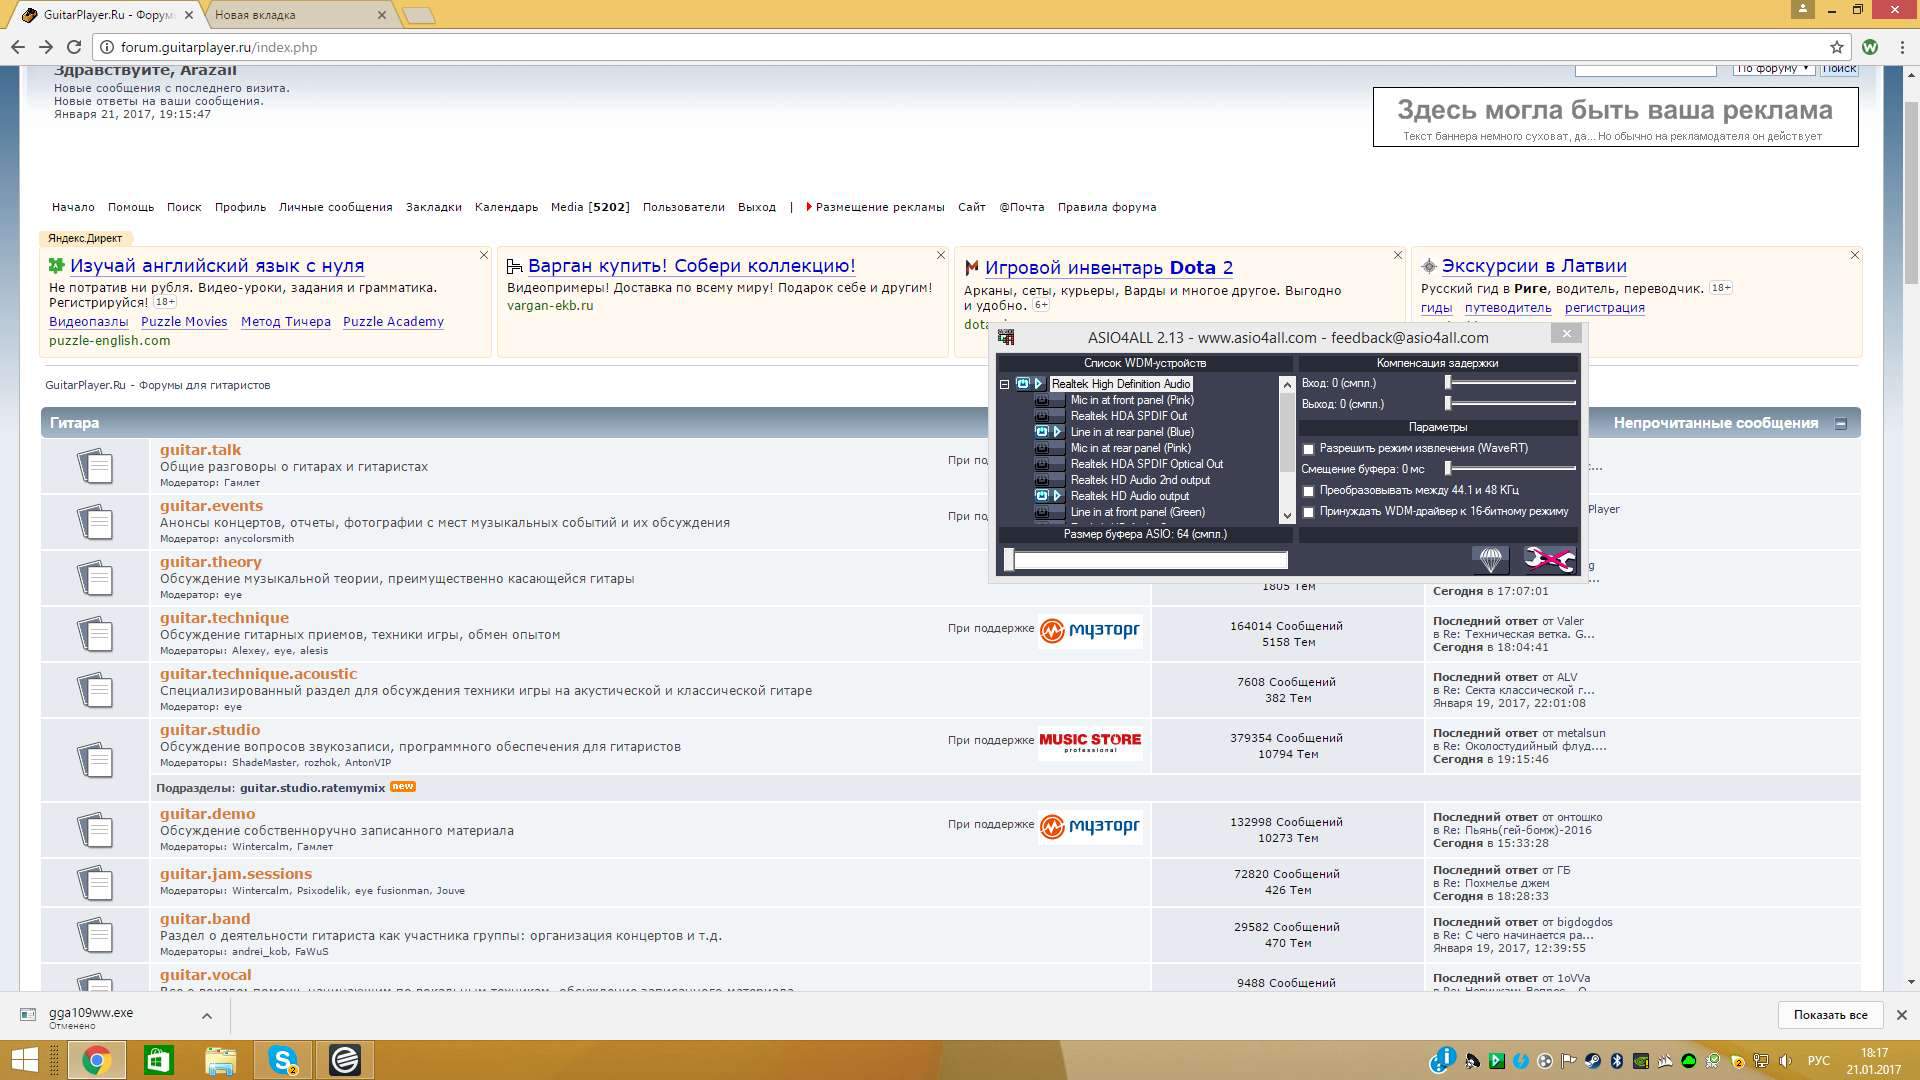Image resolution: width=1920 pixels, height=1080 pixels.
Task: Open Skype from the Windows taskbar
Action: click(x=283, y=1060)
